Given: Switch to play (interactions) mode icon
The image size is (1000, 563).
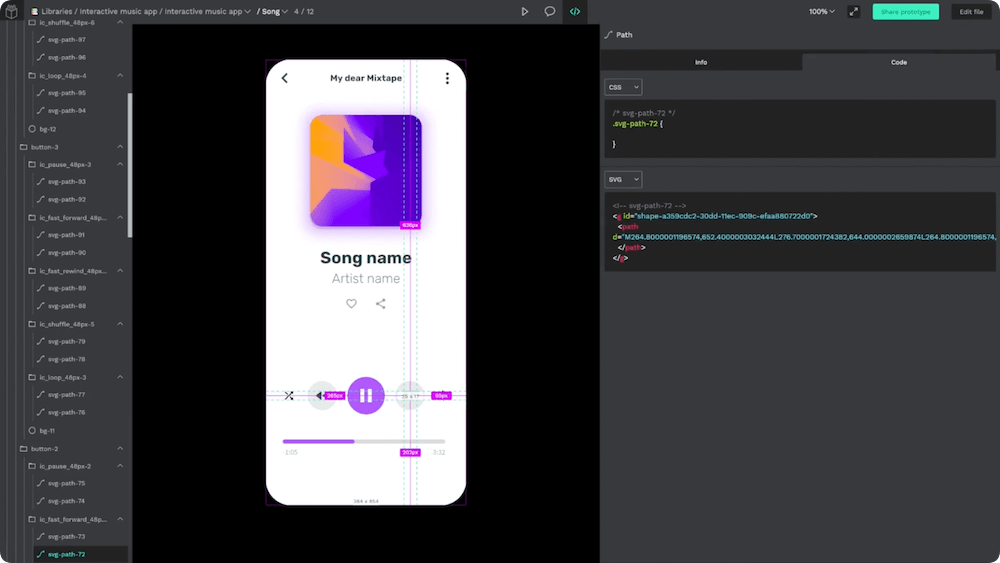Looking at the screenshot, I should [524, 12].
